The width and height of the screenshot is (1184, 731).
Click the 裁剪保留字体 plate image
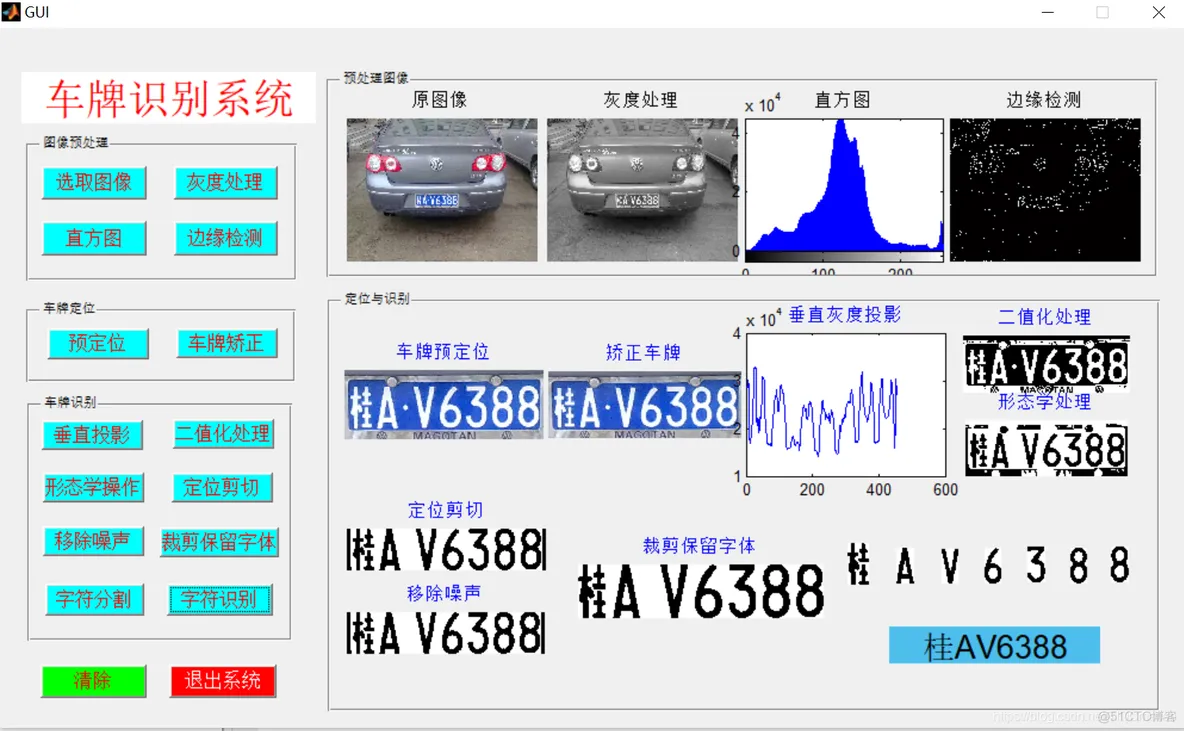coord(701,591)
